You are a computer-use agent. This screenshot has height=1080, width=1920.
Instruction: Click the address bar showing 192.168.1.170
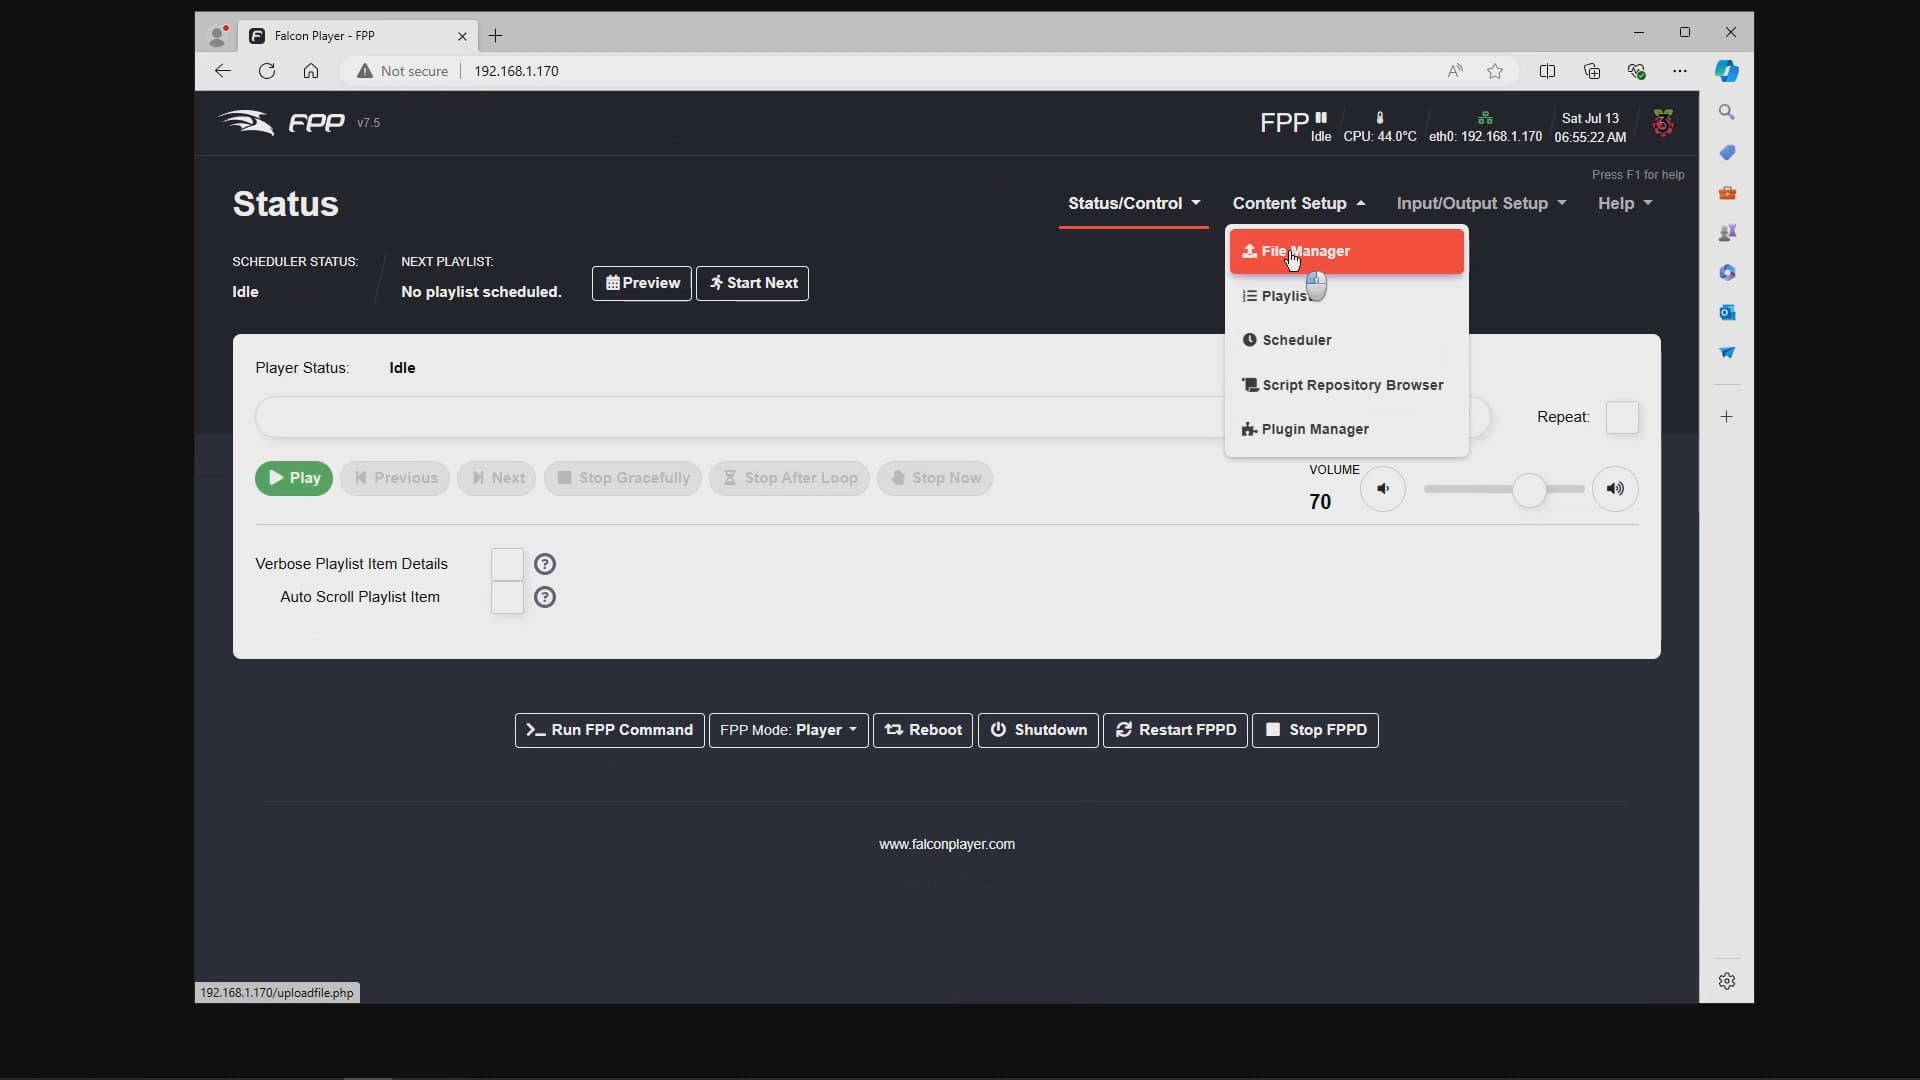pos(516,71)
